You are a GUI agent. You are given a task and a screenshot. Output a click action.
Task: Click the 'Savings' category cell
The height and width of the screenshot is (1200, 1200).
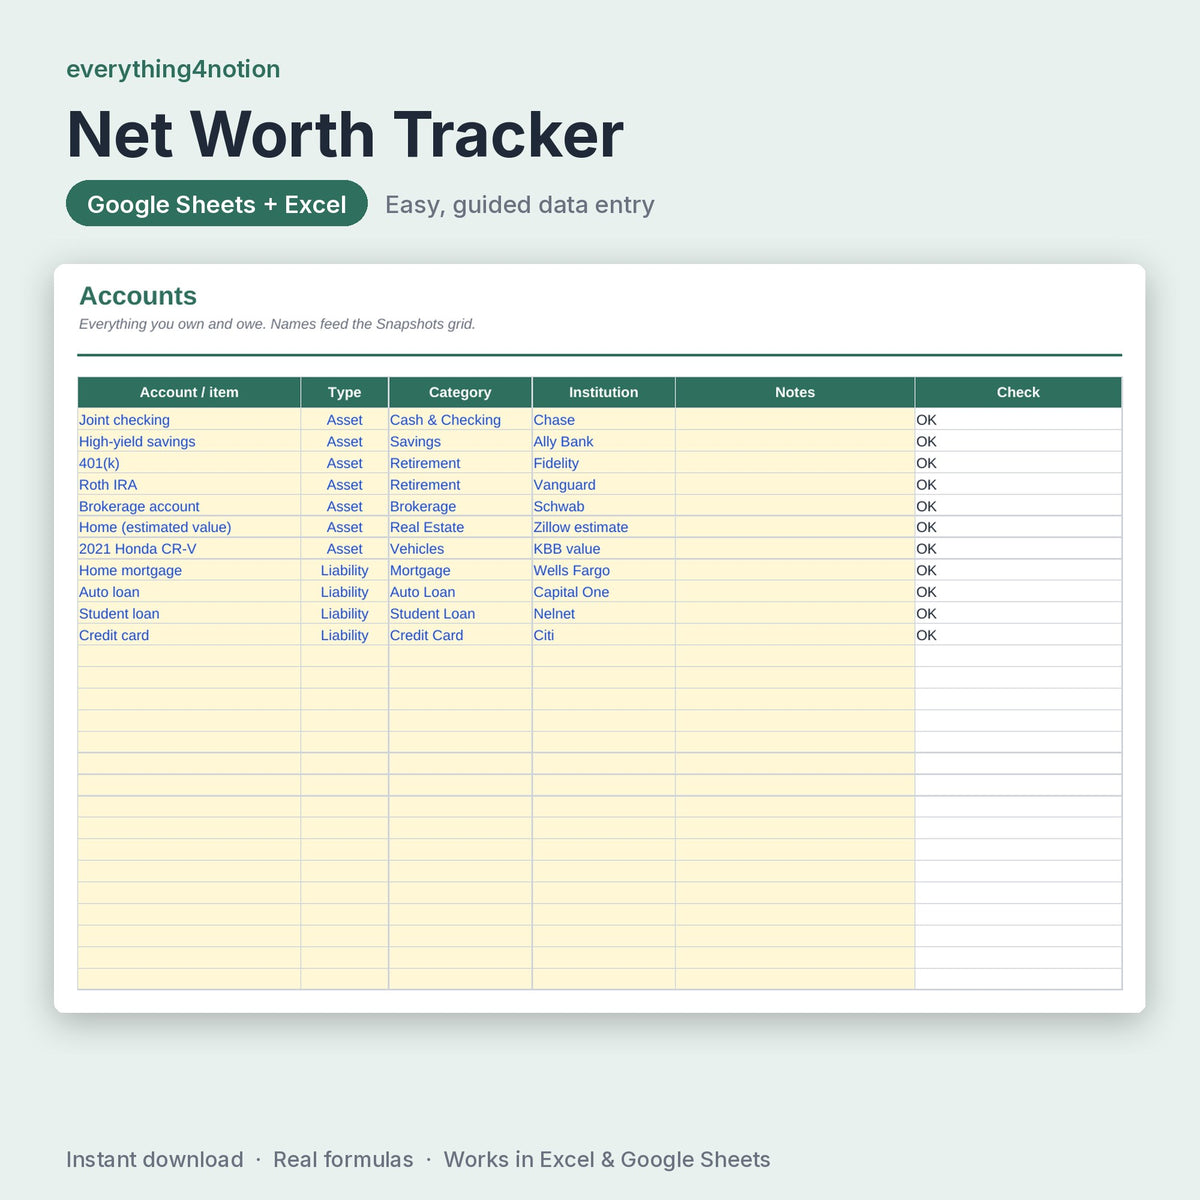pos(460,441)
